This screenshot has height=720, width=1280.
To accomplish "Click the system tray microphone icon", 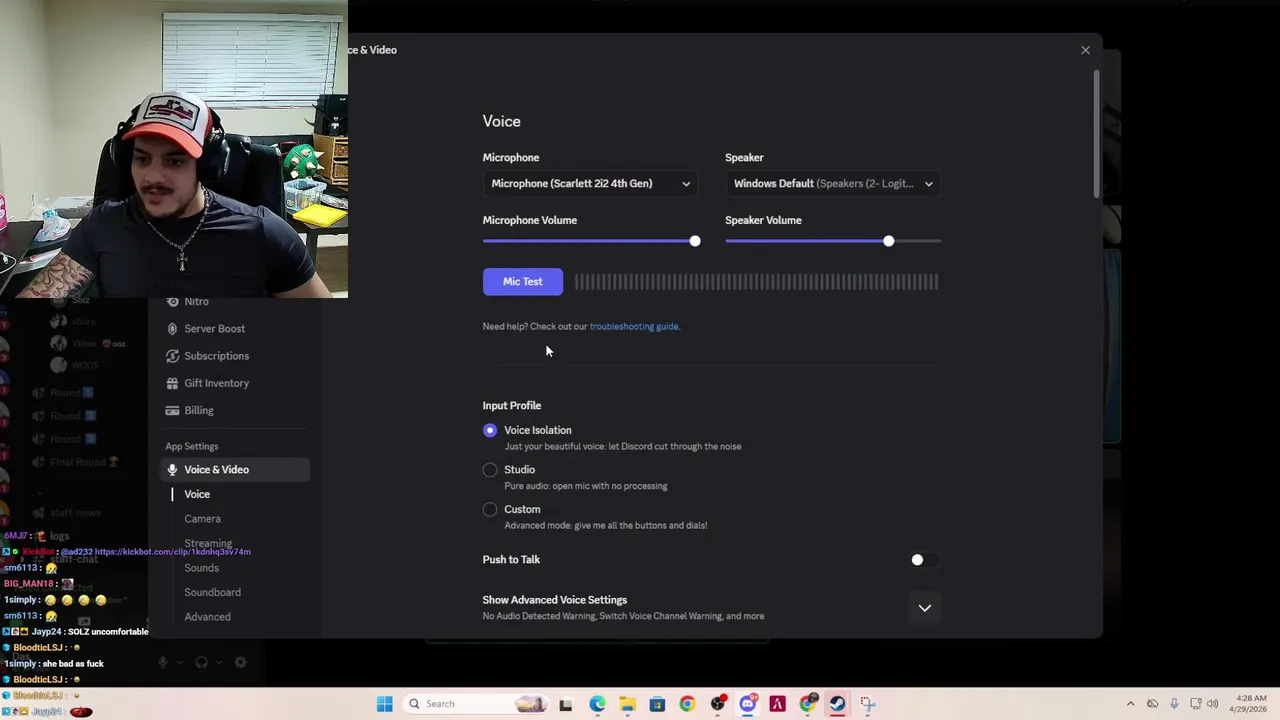I will pyautogui.click(x=1174, y=704).
